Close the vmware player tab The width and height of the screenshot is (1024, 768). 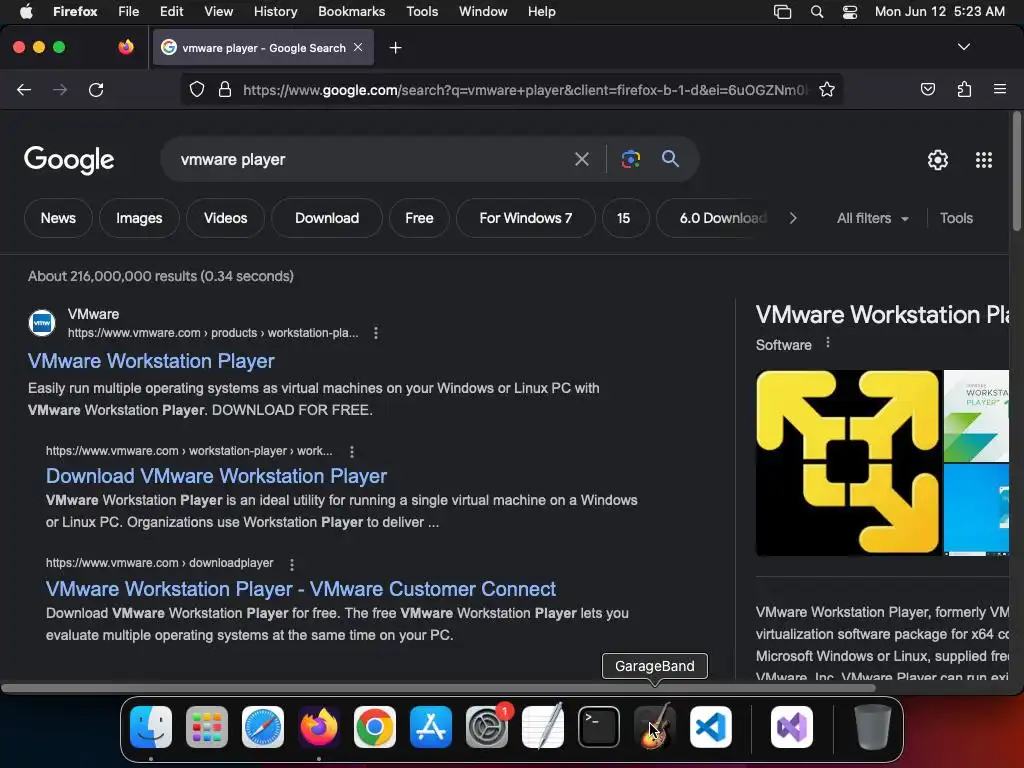point(358,47)
